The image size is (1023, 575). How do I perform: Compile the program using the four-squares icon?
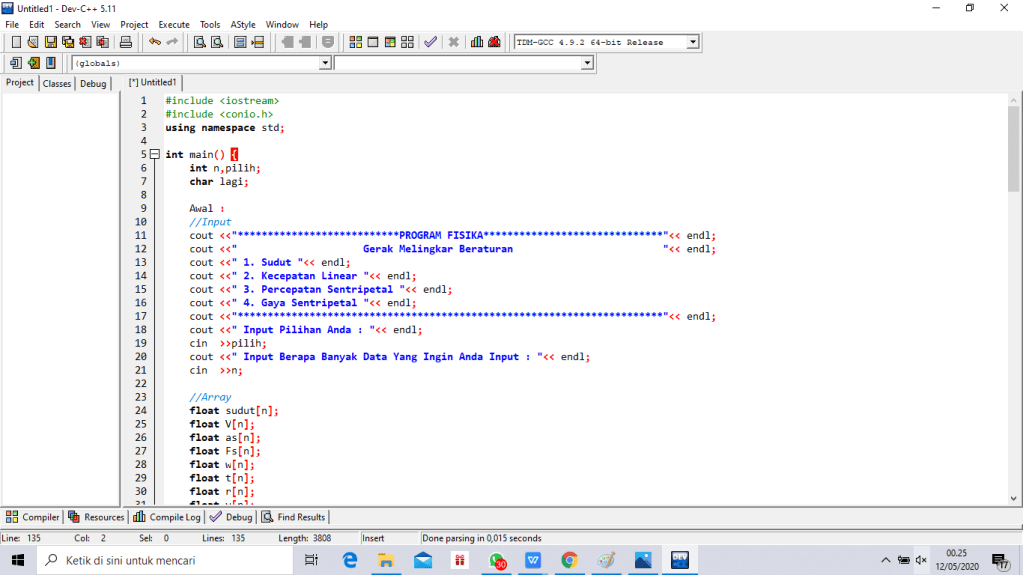(x=356, y=42)
